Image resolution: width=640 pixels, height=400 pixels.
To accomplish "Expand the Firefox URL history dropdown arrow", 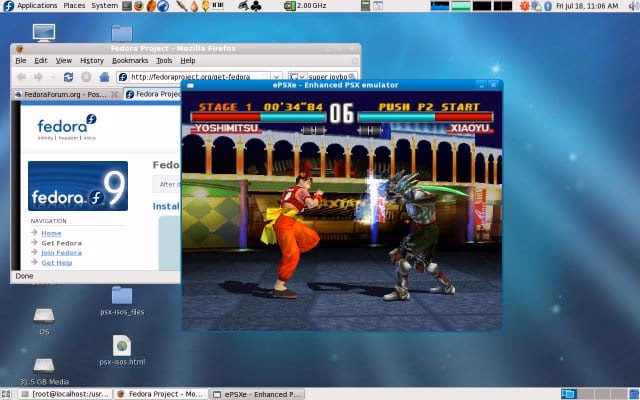I will tap(276, 76).
